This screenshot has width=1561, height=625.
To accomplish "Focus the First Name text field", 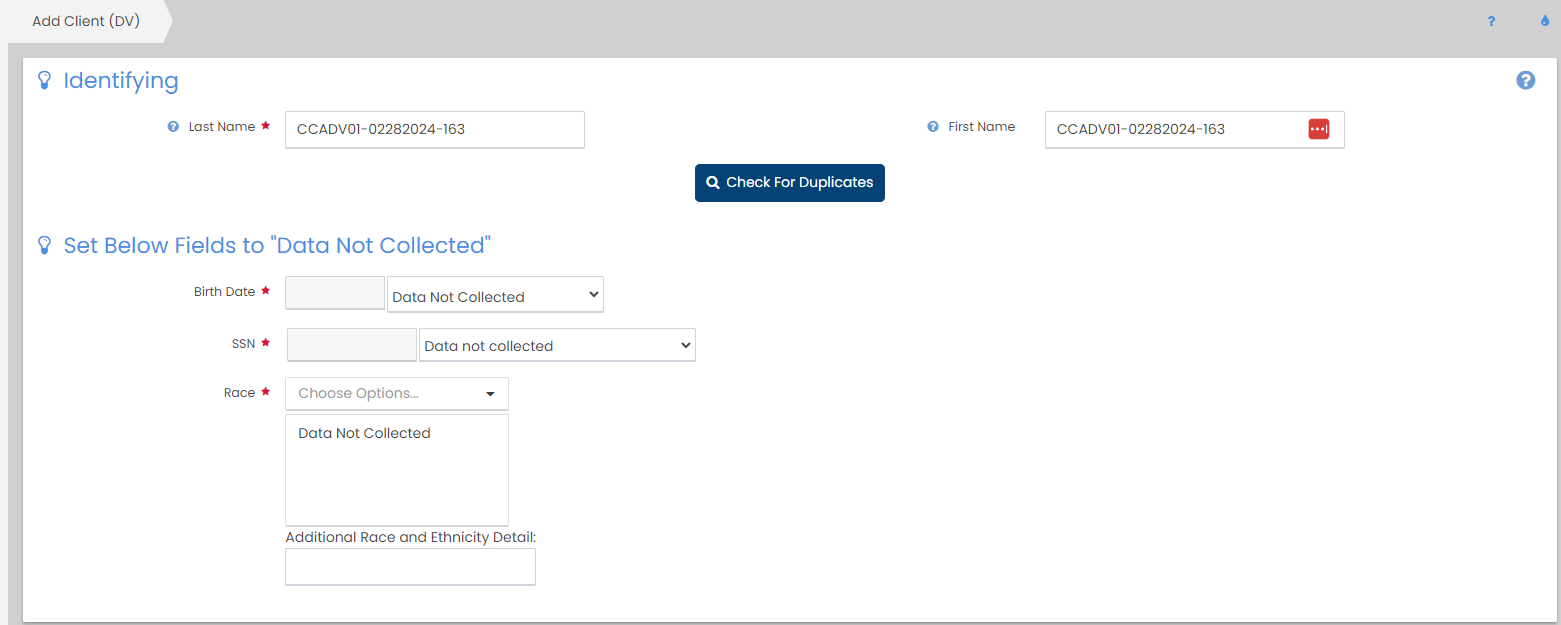I will coord(1175,129).
